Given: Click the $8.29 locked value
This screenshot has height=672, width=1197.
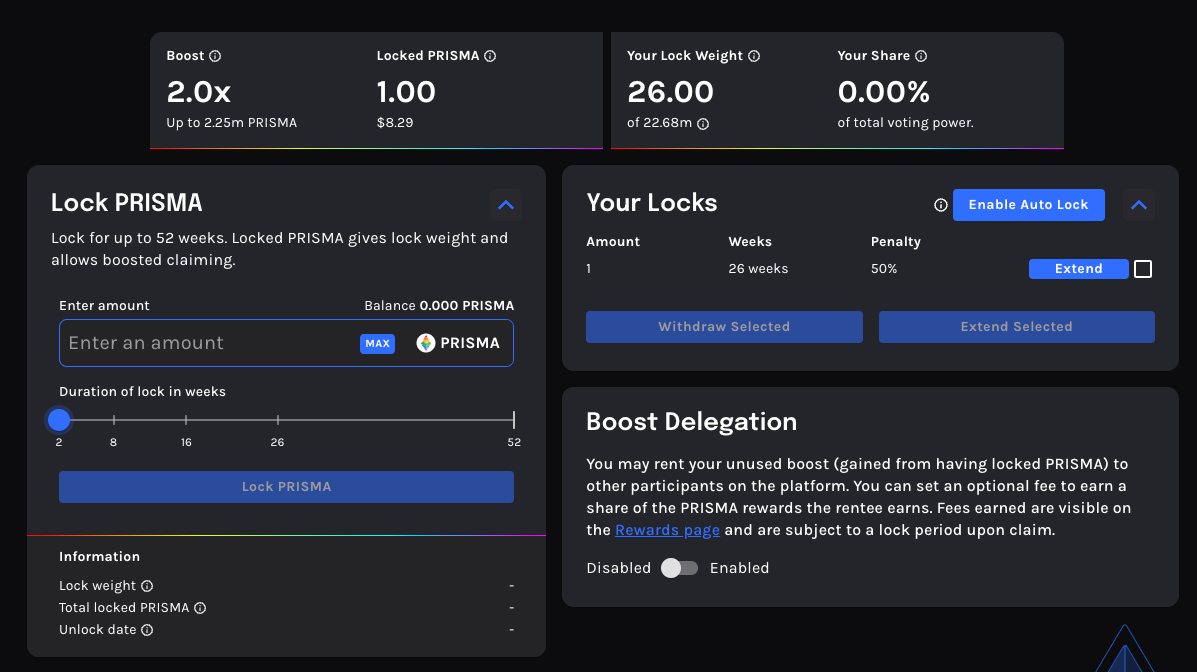Looking at the screenshot, I should [395, 123].
